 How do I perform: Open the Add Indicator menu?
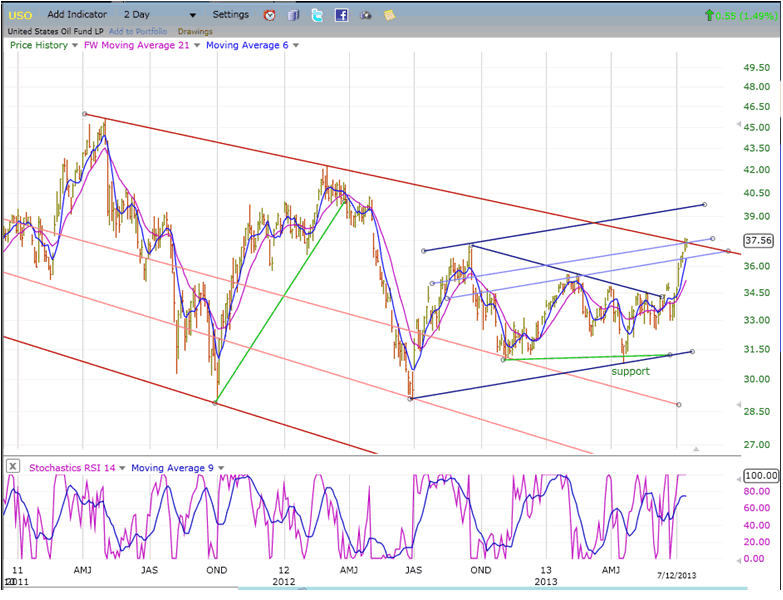click(x=78, y=15)
